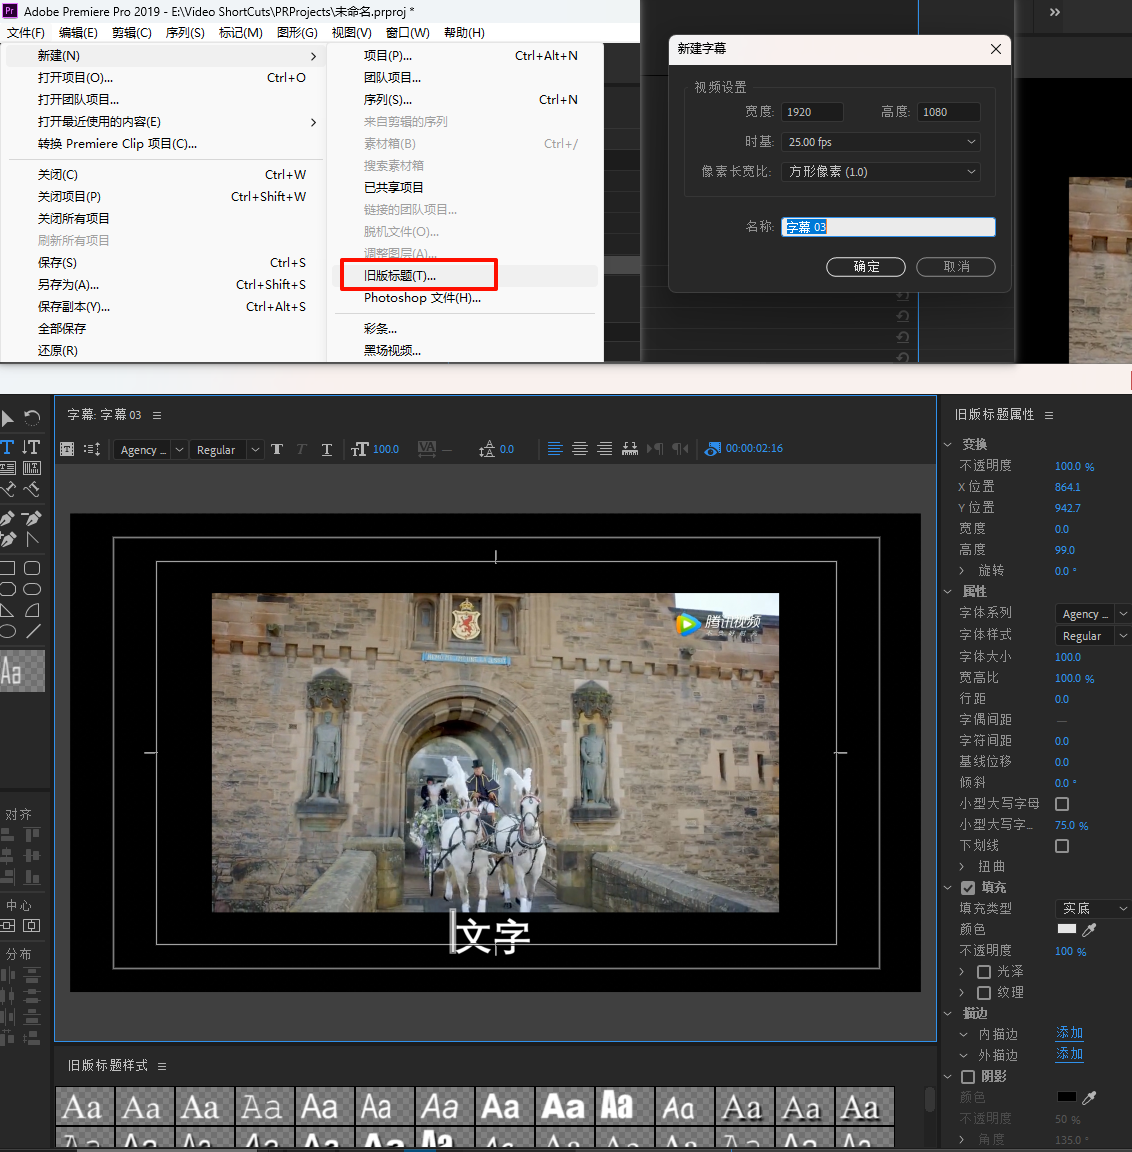Viewport: 1132px width, 1152px height.
Task: Pick the Ellipse shape tool
Action: tap(7, 631)
